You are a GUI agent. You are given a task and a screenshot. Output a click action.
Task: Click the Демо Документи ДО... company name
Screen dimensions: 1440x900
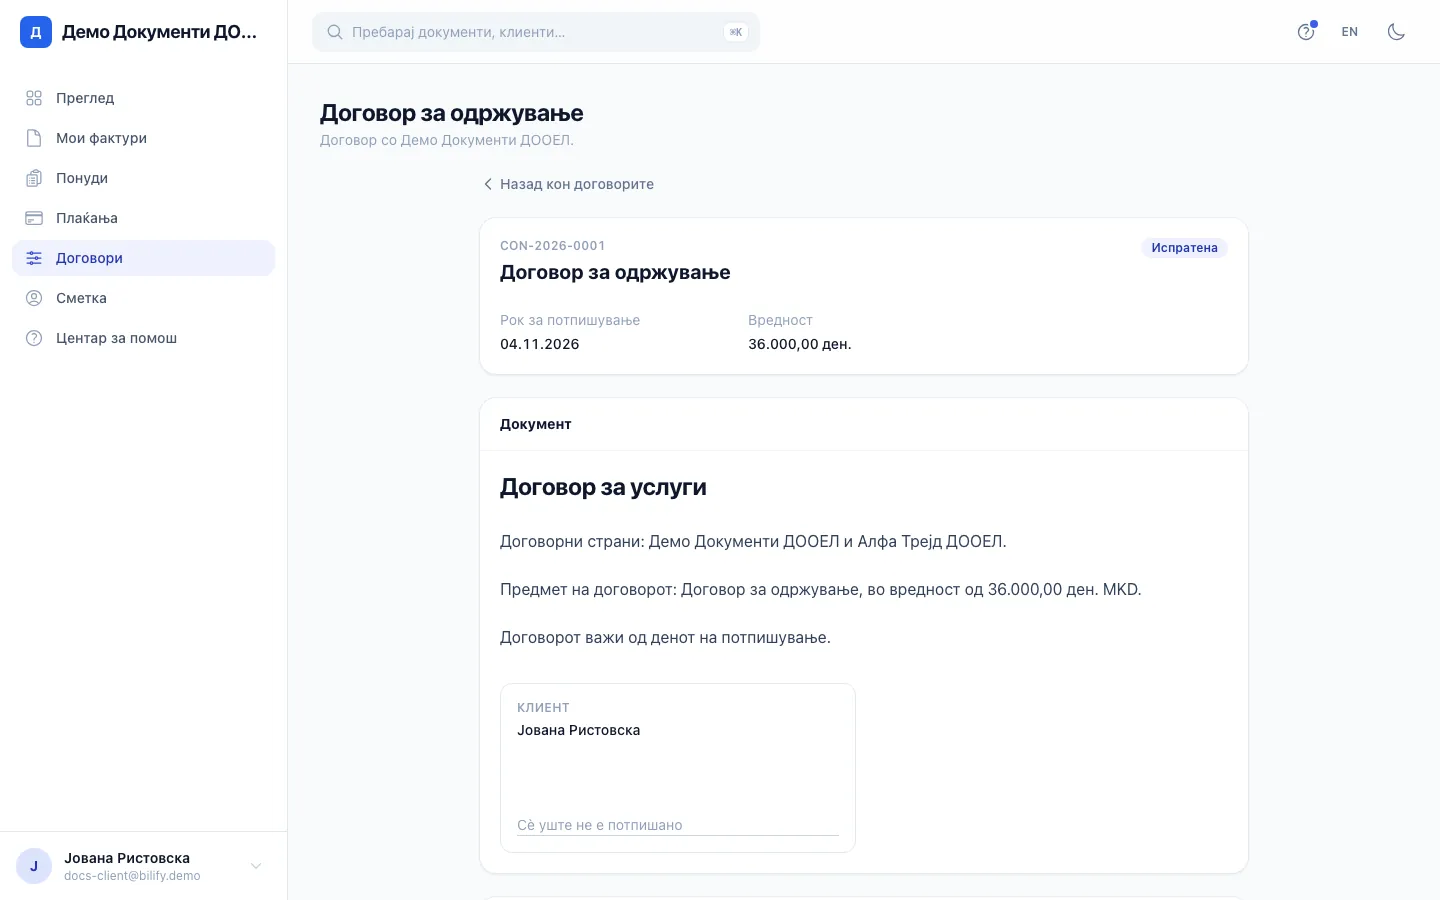(159, 32)
